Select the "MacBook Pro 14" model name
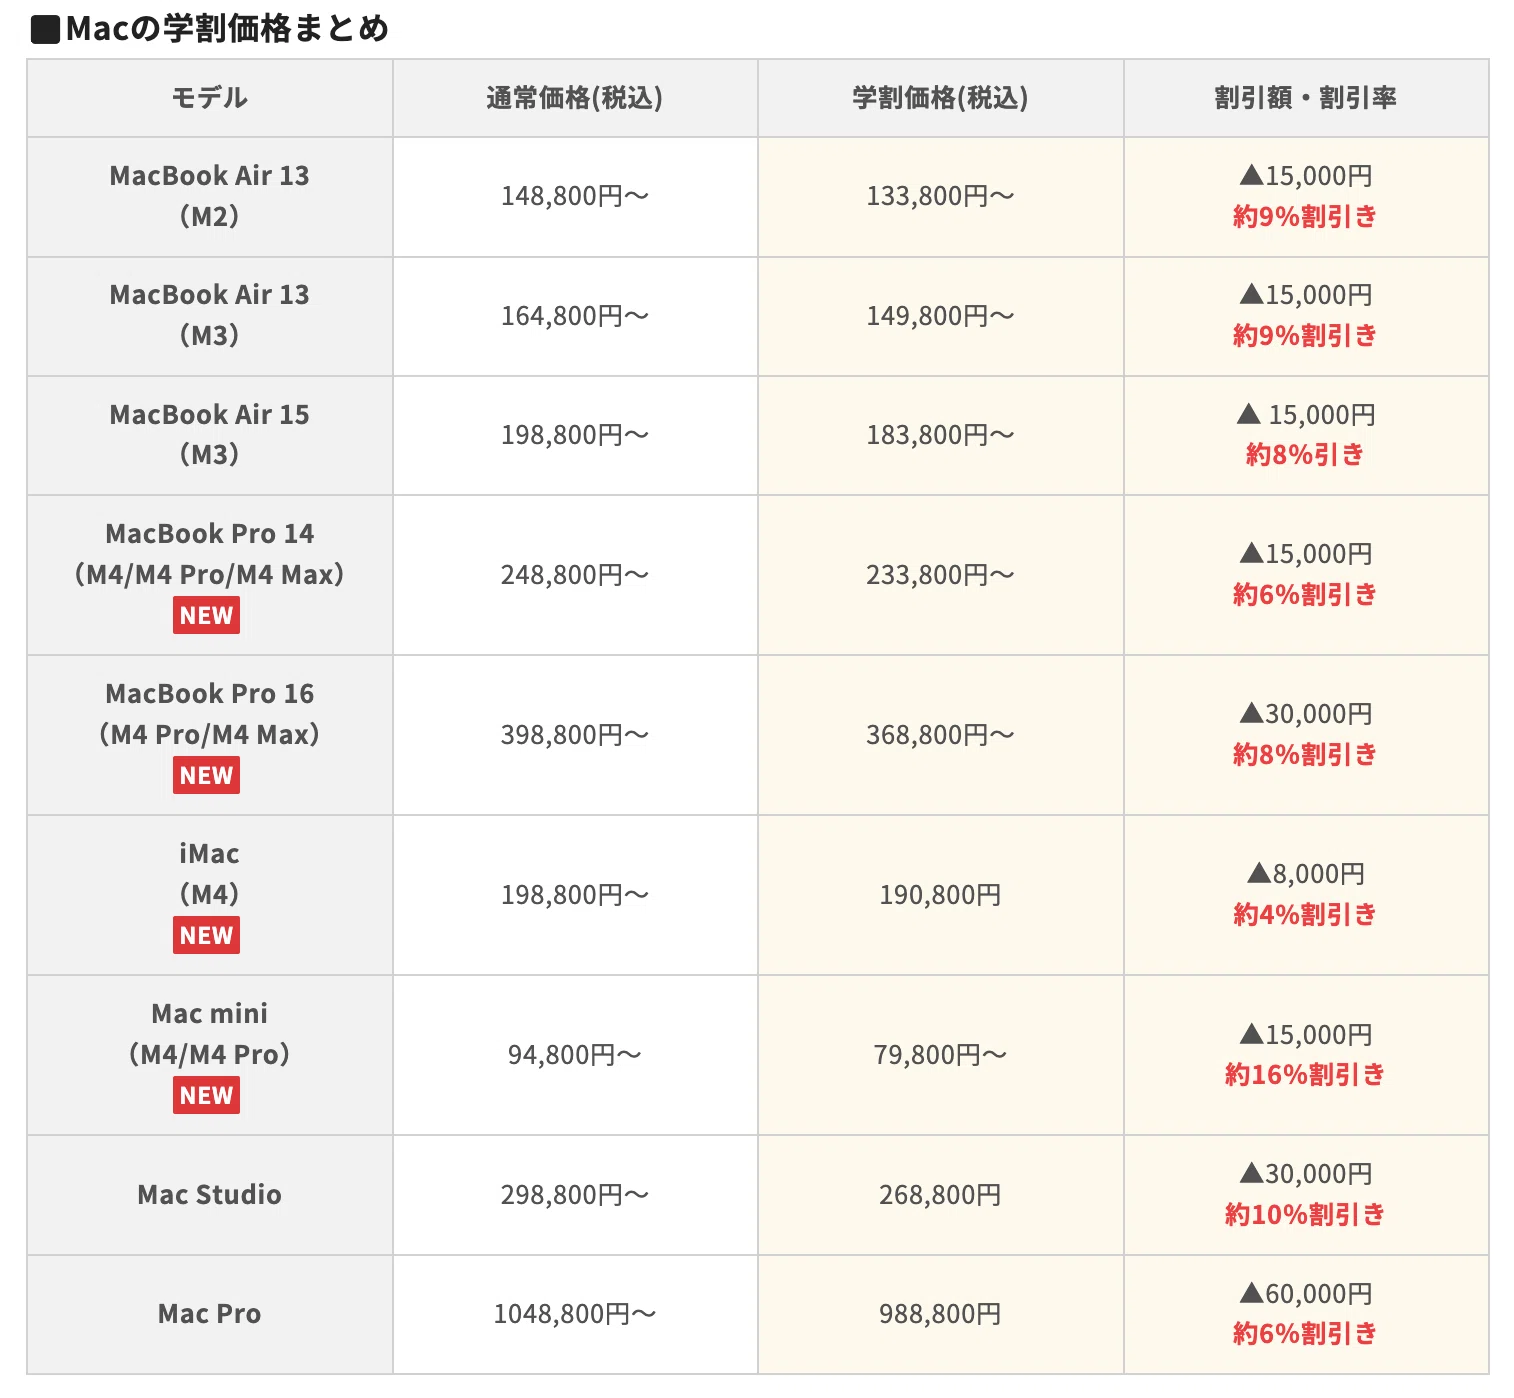Image resolution: width=1514 pixels, height=1398 pixels. click(x=210, y=534)
